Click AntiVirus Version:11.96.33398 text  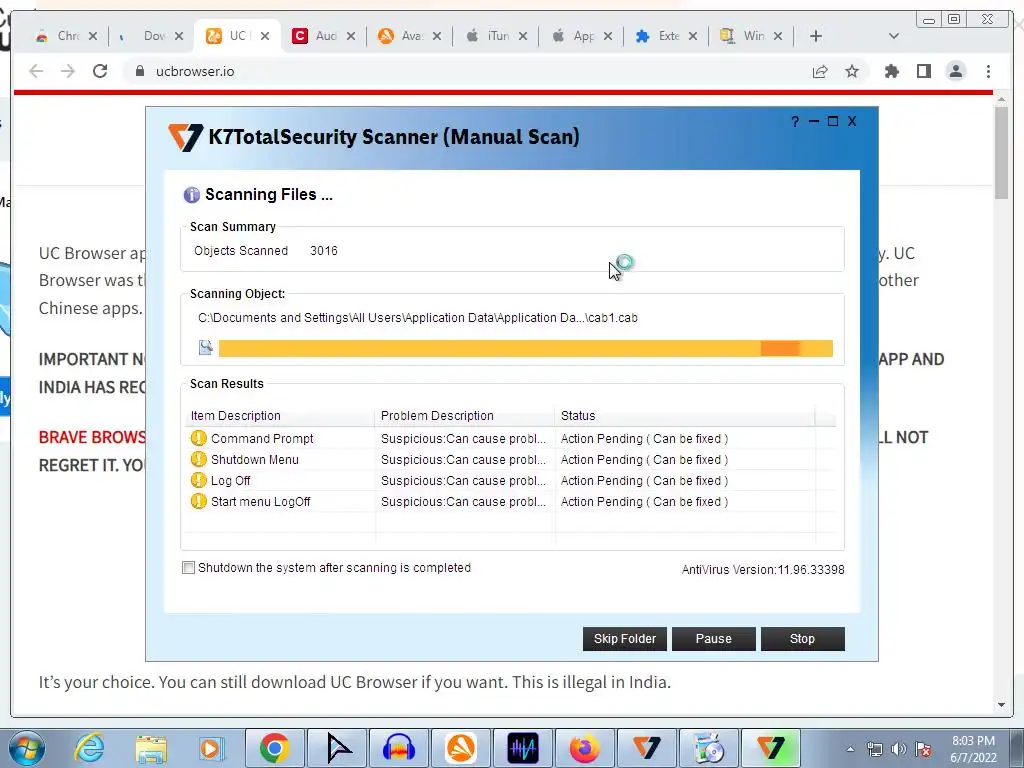pyautogui.click(x=763, y=569)
